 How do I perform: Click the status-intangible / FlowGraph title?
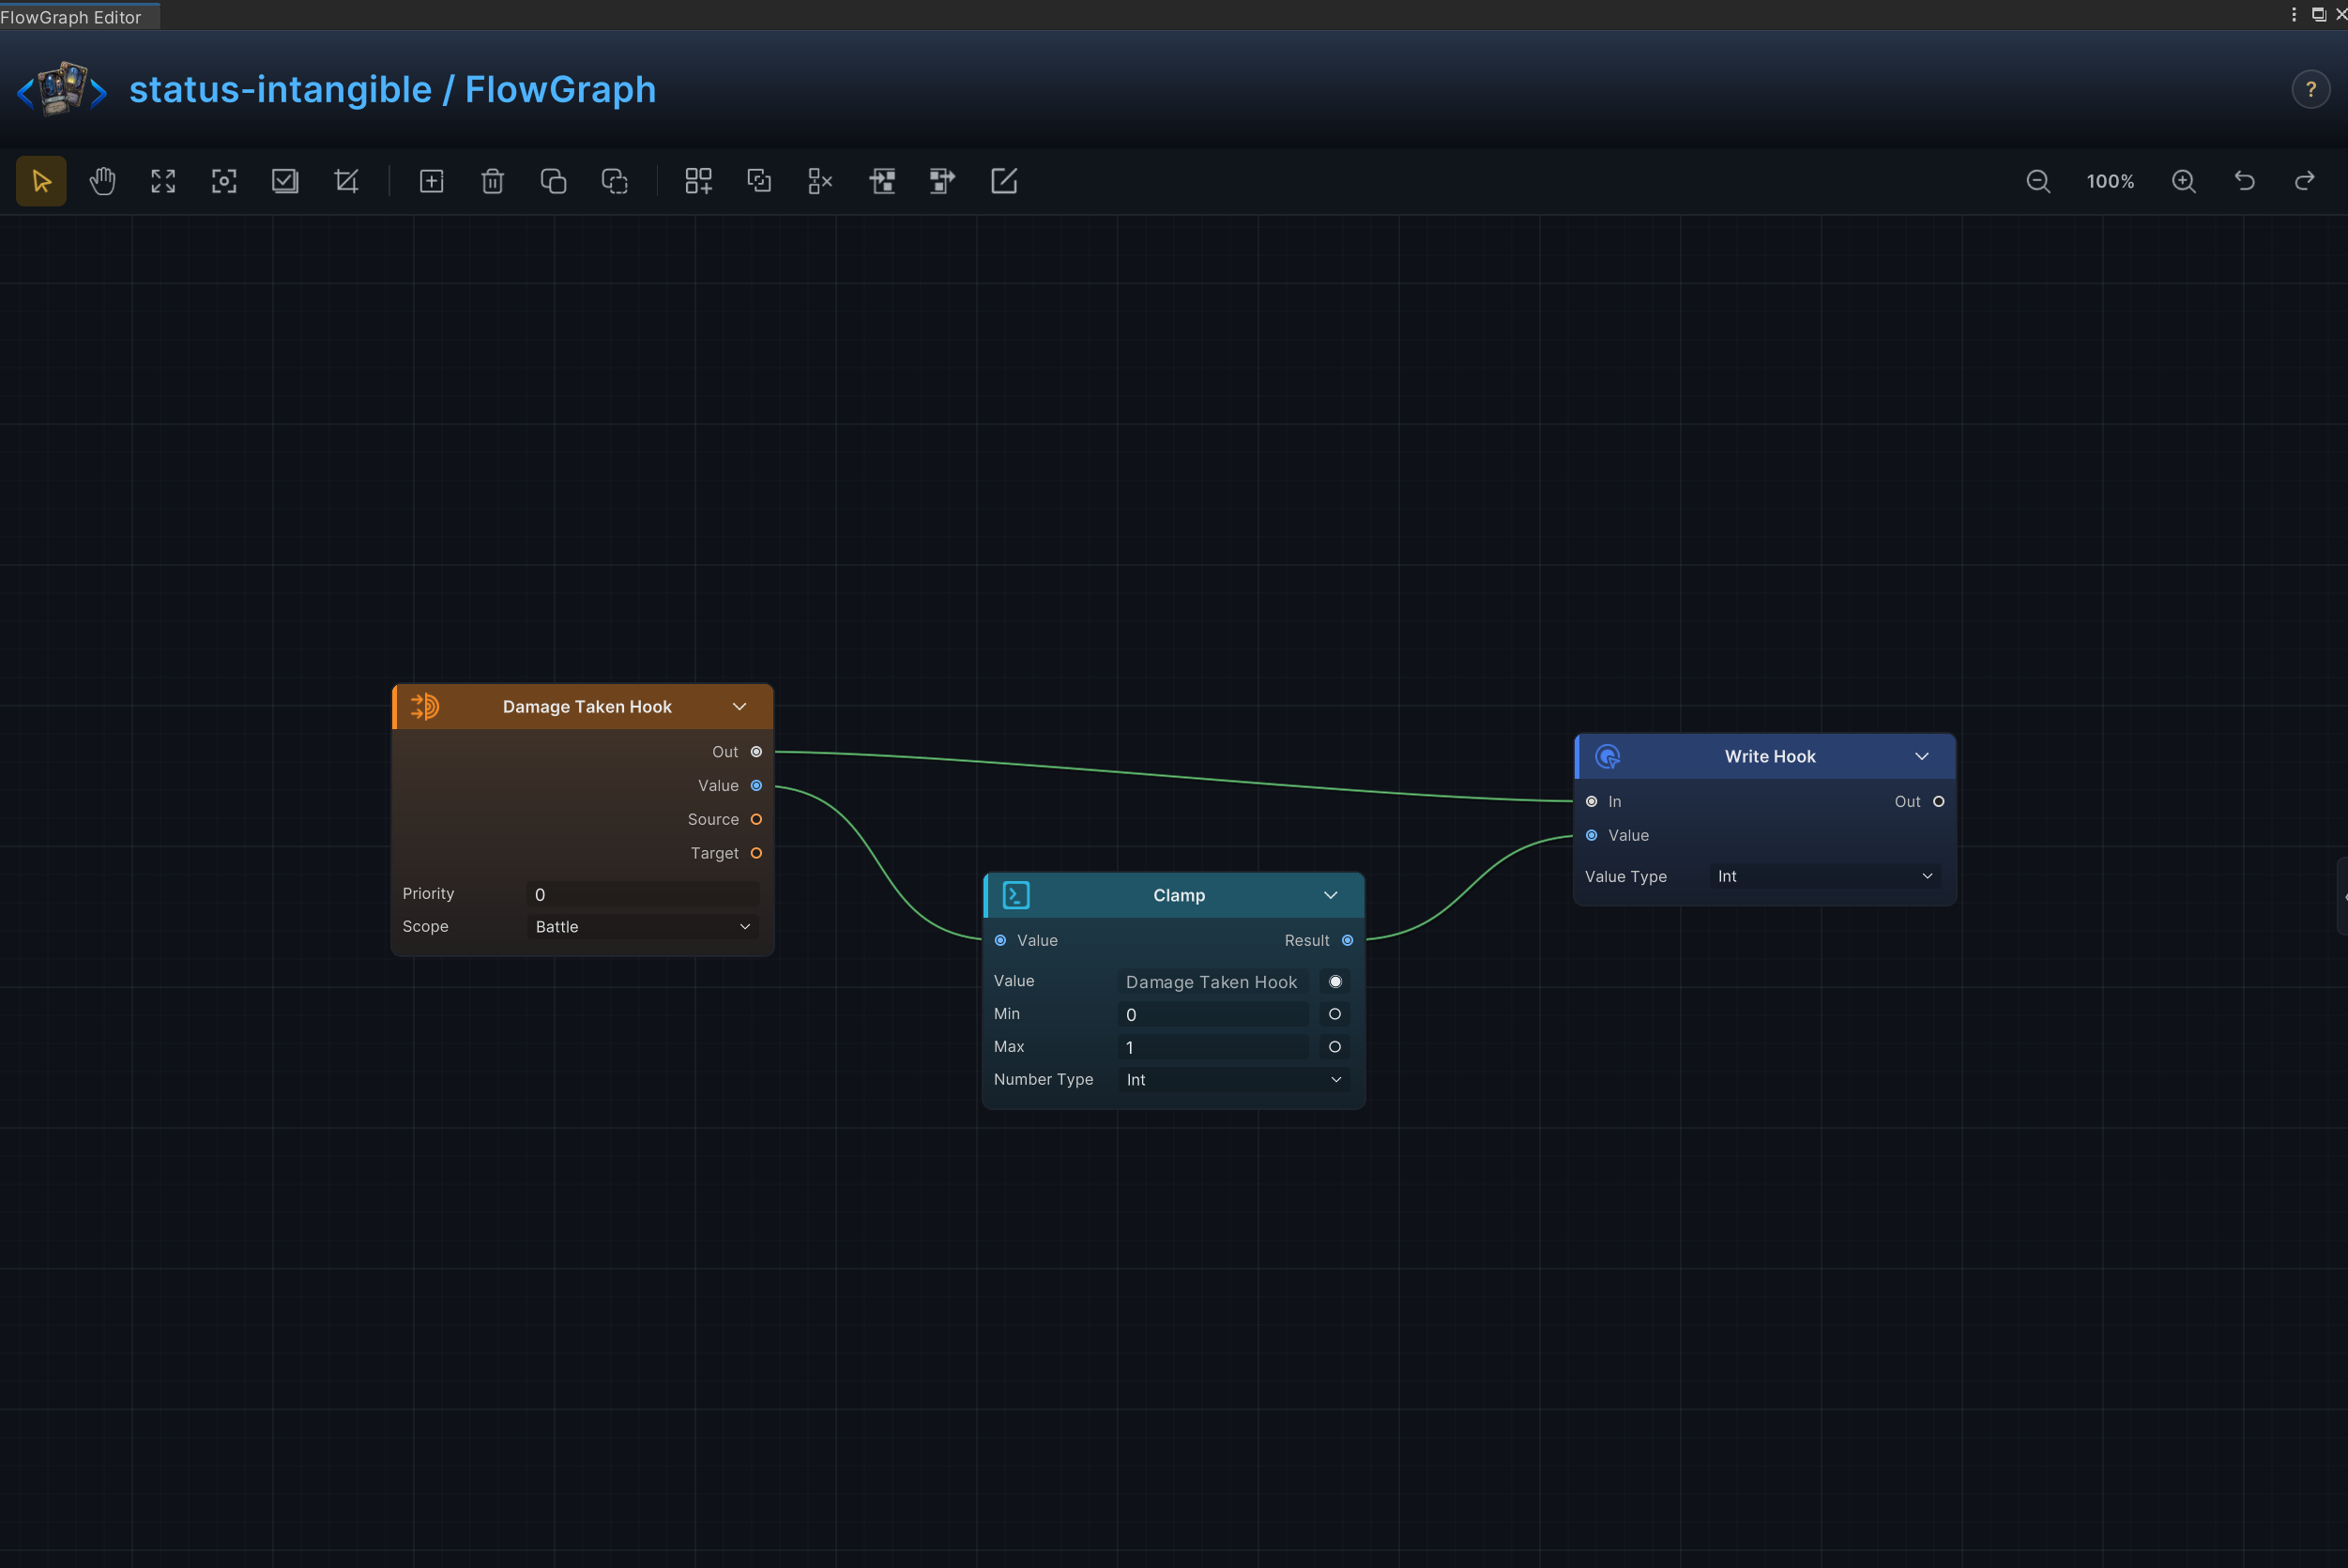(393, 90)
